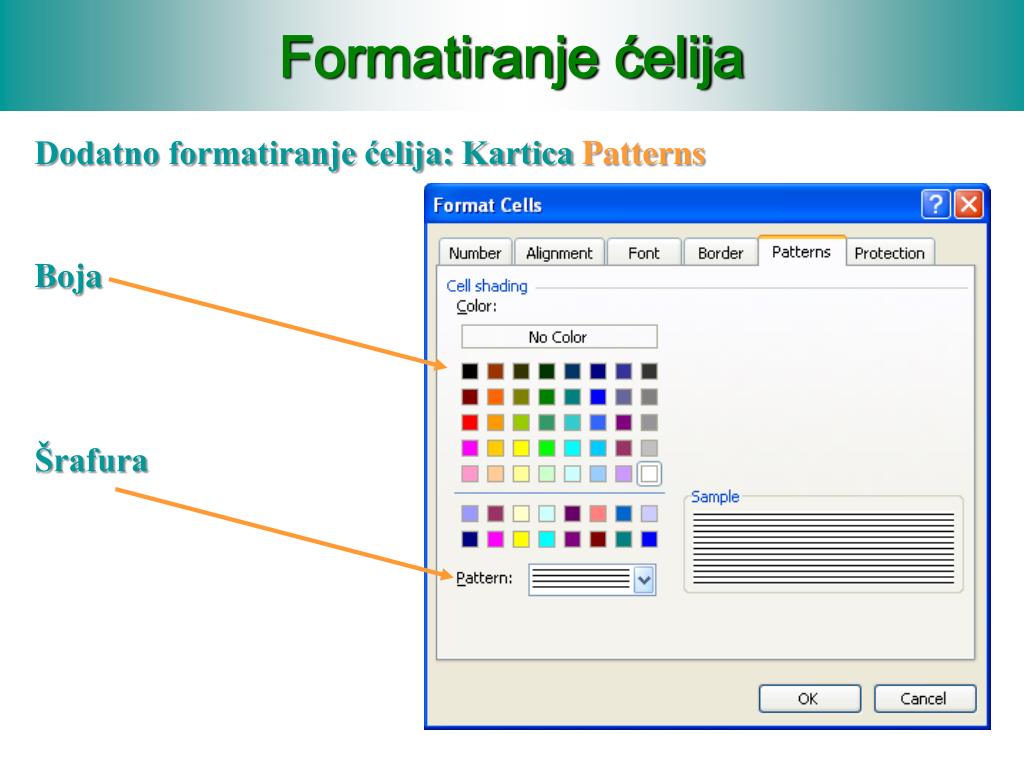Click the Cancel button
The width and height of the screenshot is (1024, 768).
point(924,699)
